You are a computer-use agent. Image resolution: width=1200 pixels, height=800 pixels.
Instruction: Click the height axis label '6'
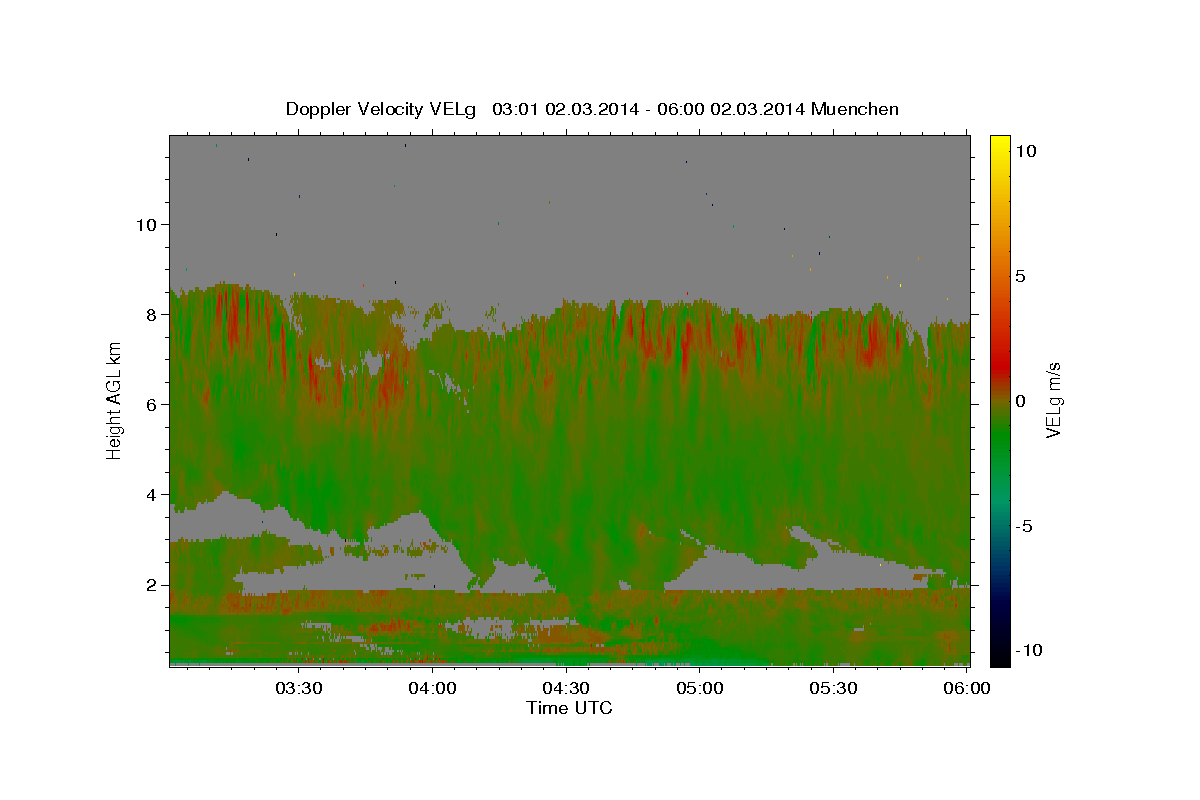[151, 404]
